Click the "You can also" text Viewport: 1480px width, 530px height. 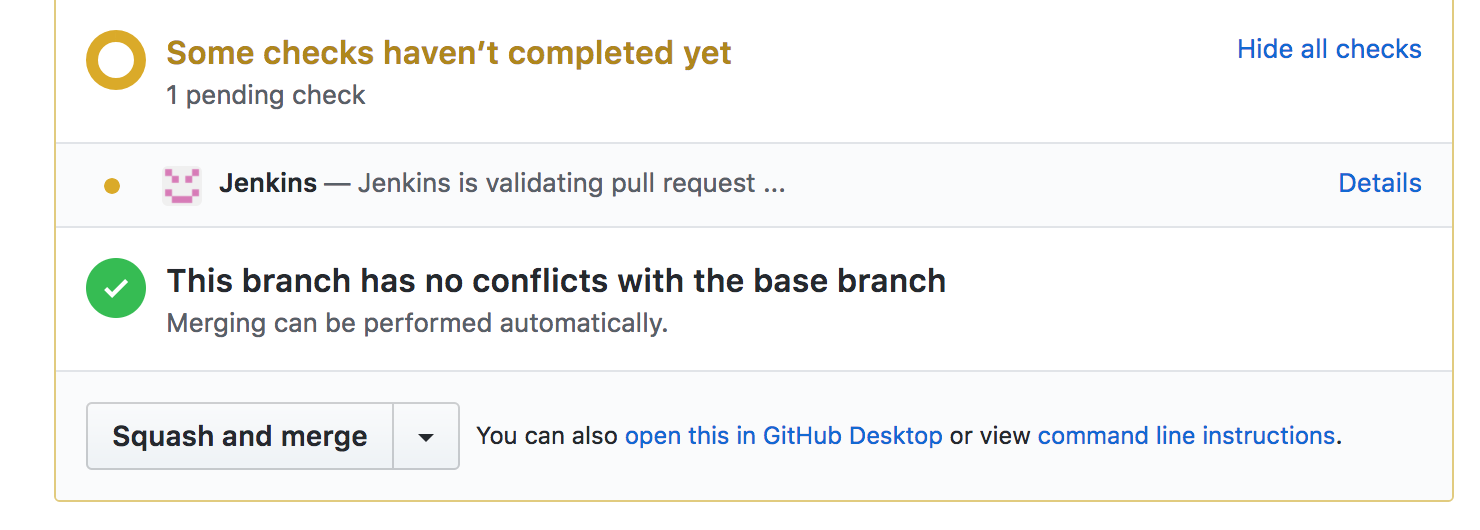click(548, 436)
